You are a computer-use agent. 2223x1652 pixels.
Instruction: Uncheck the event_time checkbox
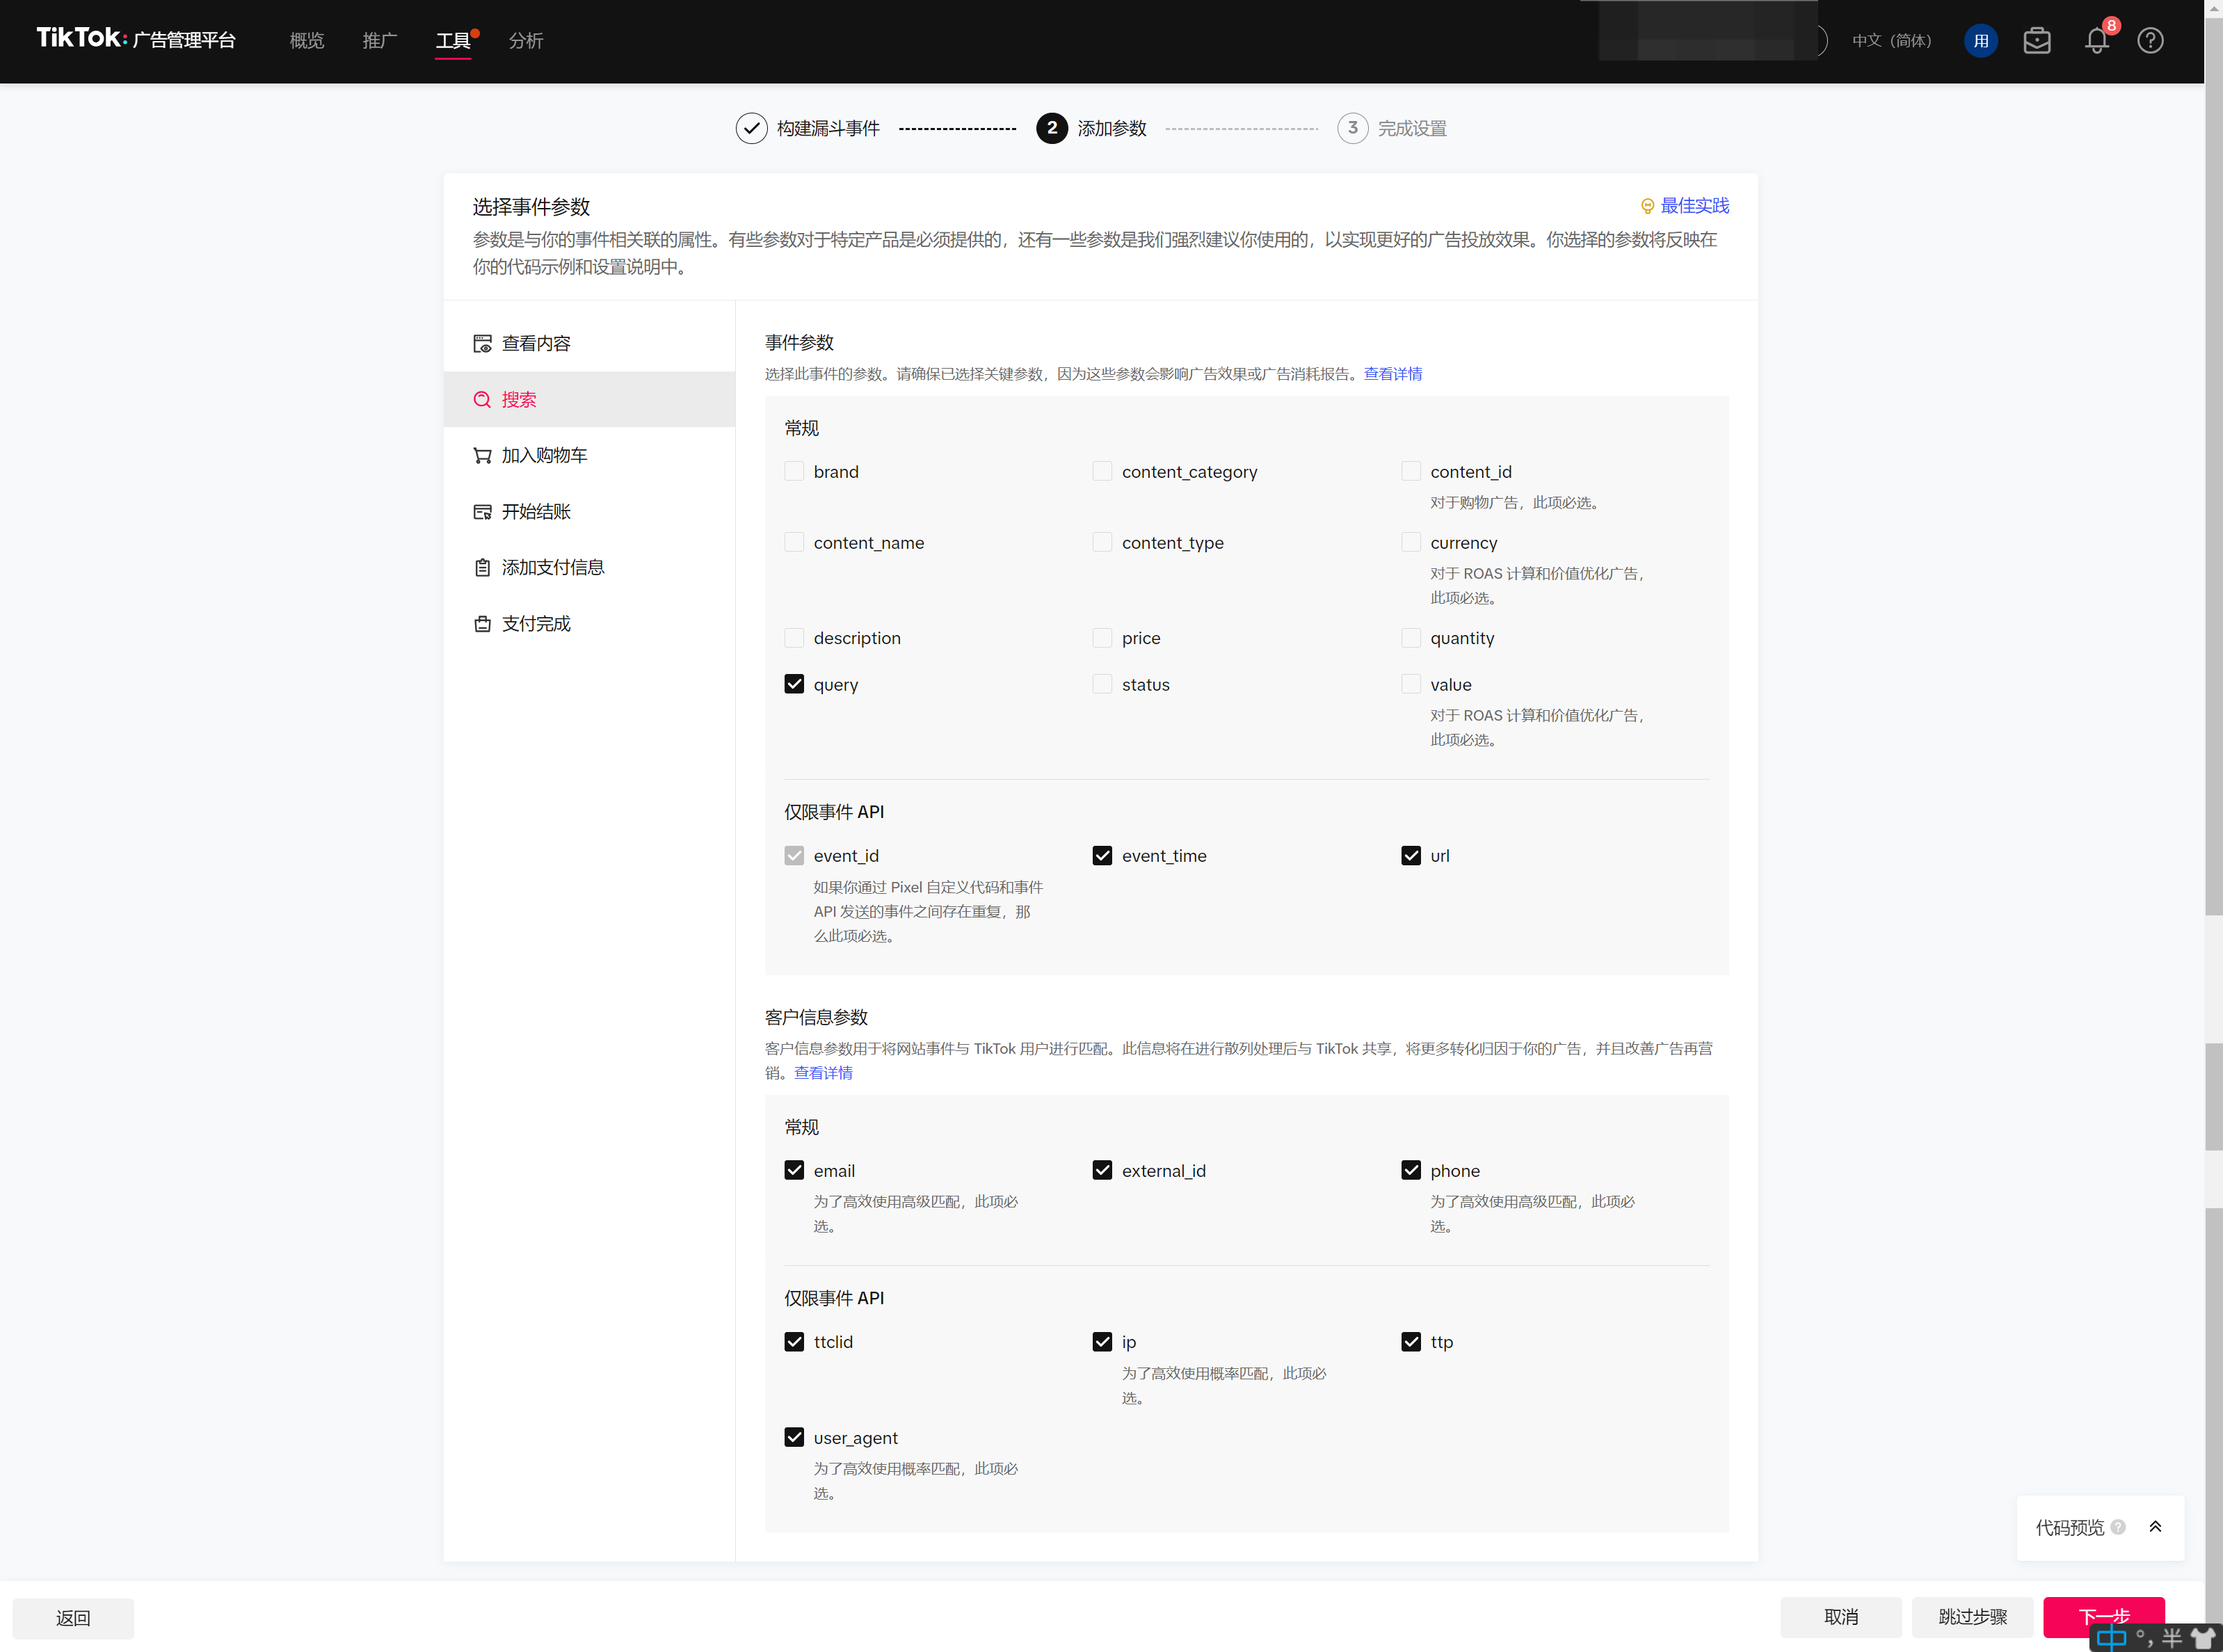(1102, 856)
